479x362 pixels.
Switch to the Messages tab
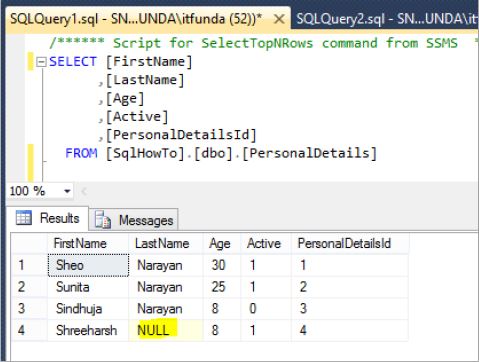pos(134,220)
